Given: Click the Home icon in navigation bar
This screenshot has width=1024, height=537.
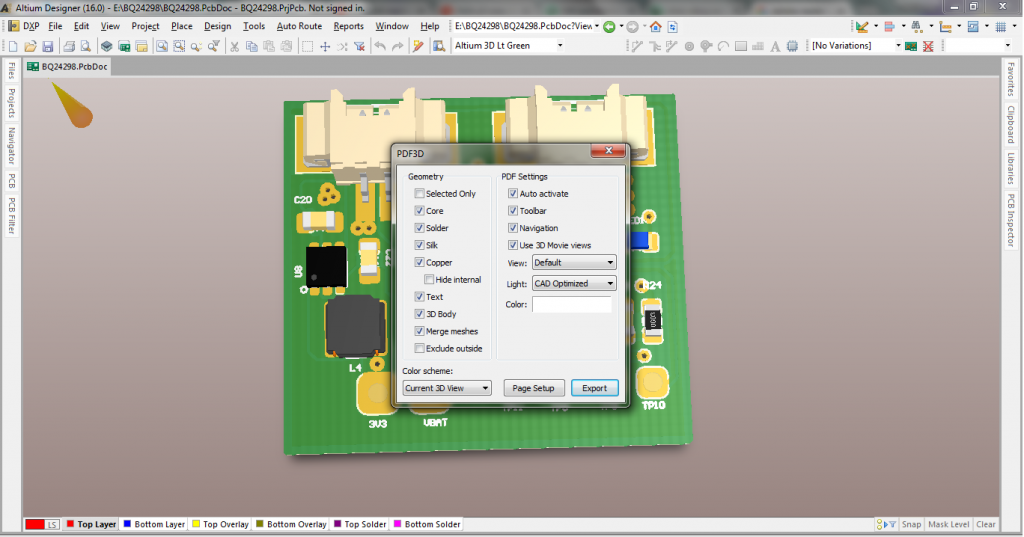Looking at the screenshot, I should (x=656, y=26).
